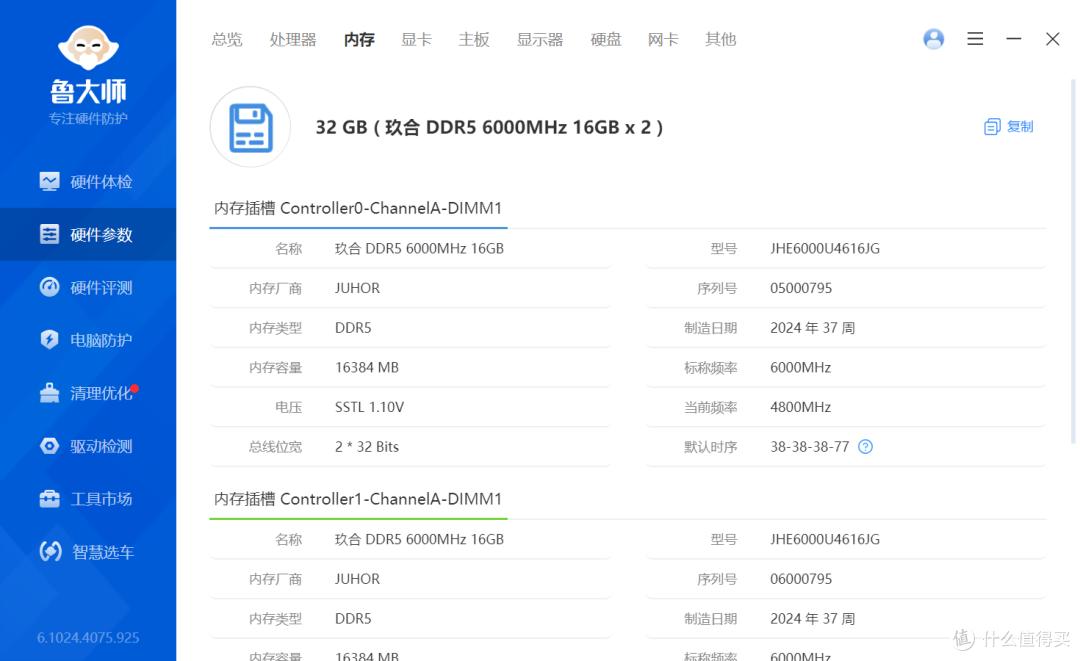The height and width of the screenshot is (661, 1080).
Task: Click model JHE6000U4616JG in first slot
Action: click(824, 249)
